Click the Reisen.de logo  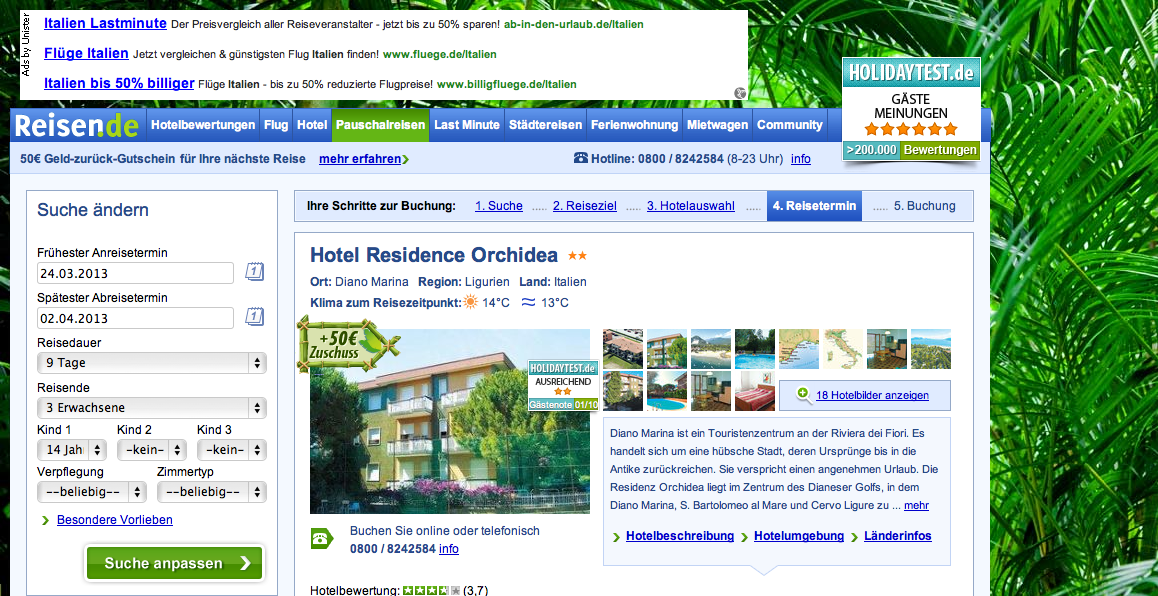(77, 126)
